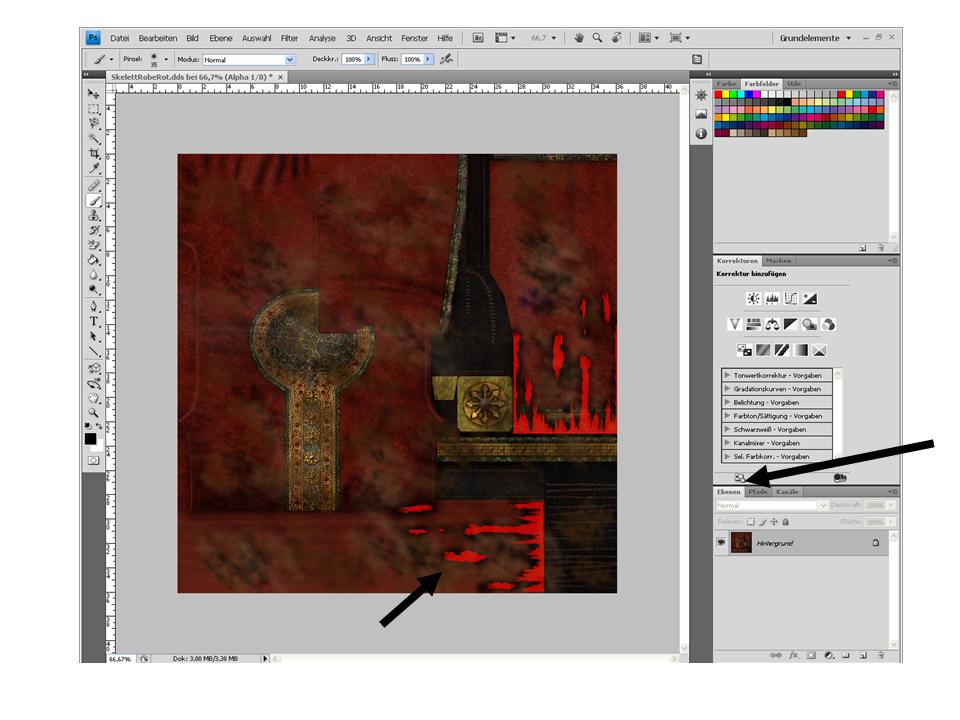Image resolution: width=960 pixels, height=720 pixels.
Task: Expand Farbton/Sättigung - Vorgaben
Action: coord(727,415)
